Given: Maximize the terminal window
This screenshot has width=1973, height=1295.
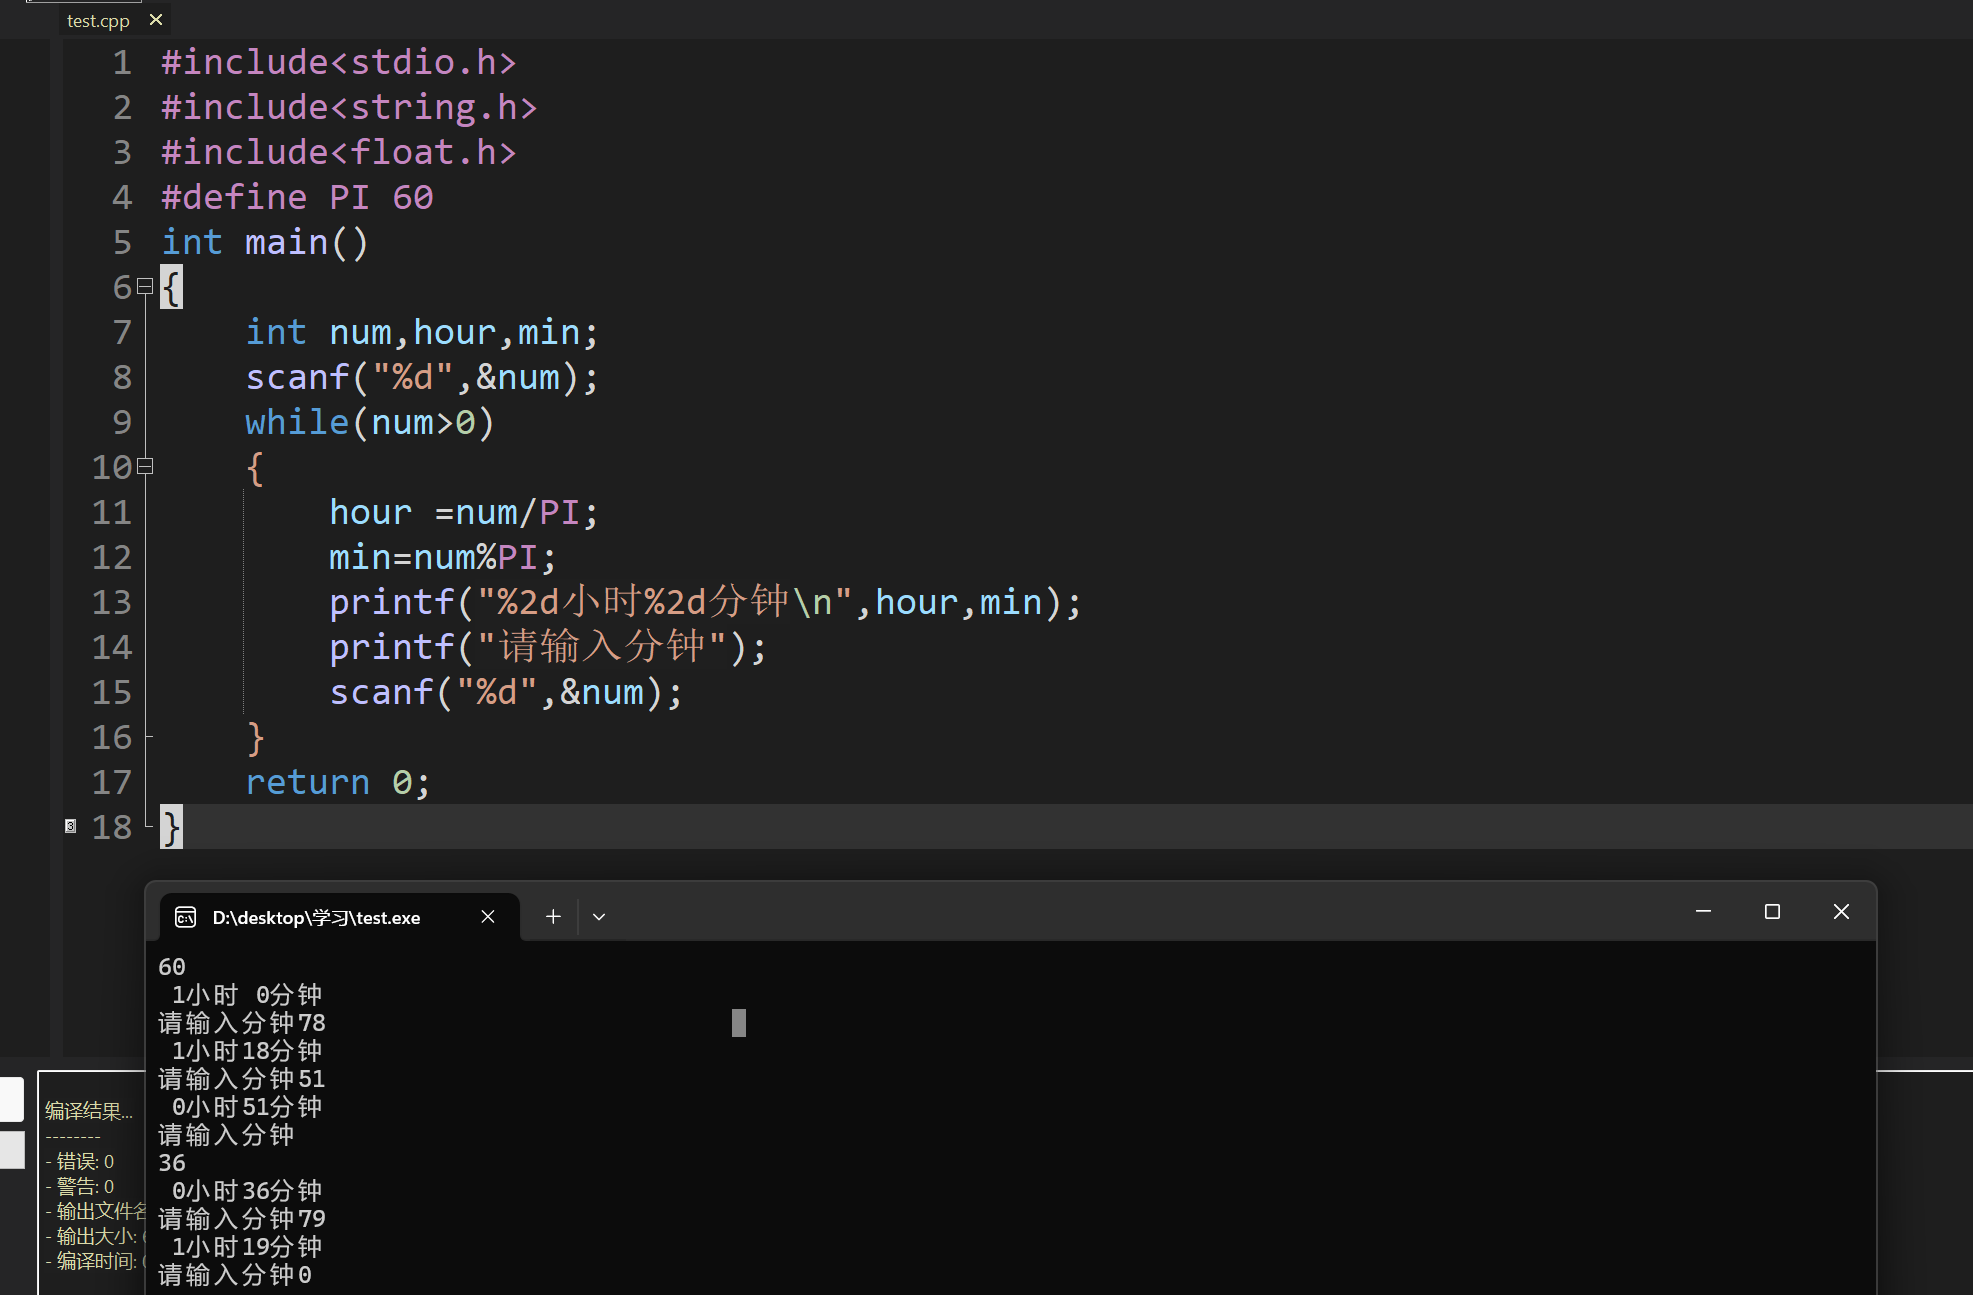Looking at the screenshot, I should (1772, 911).
